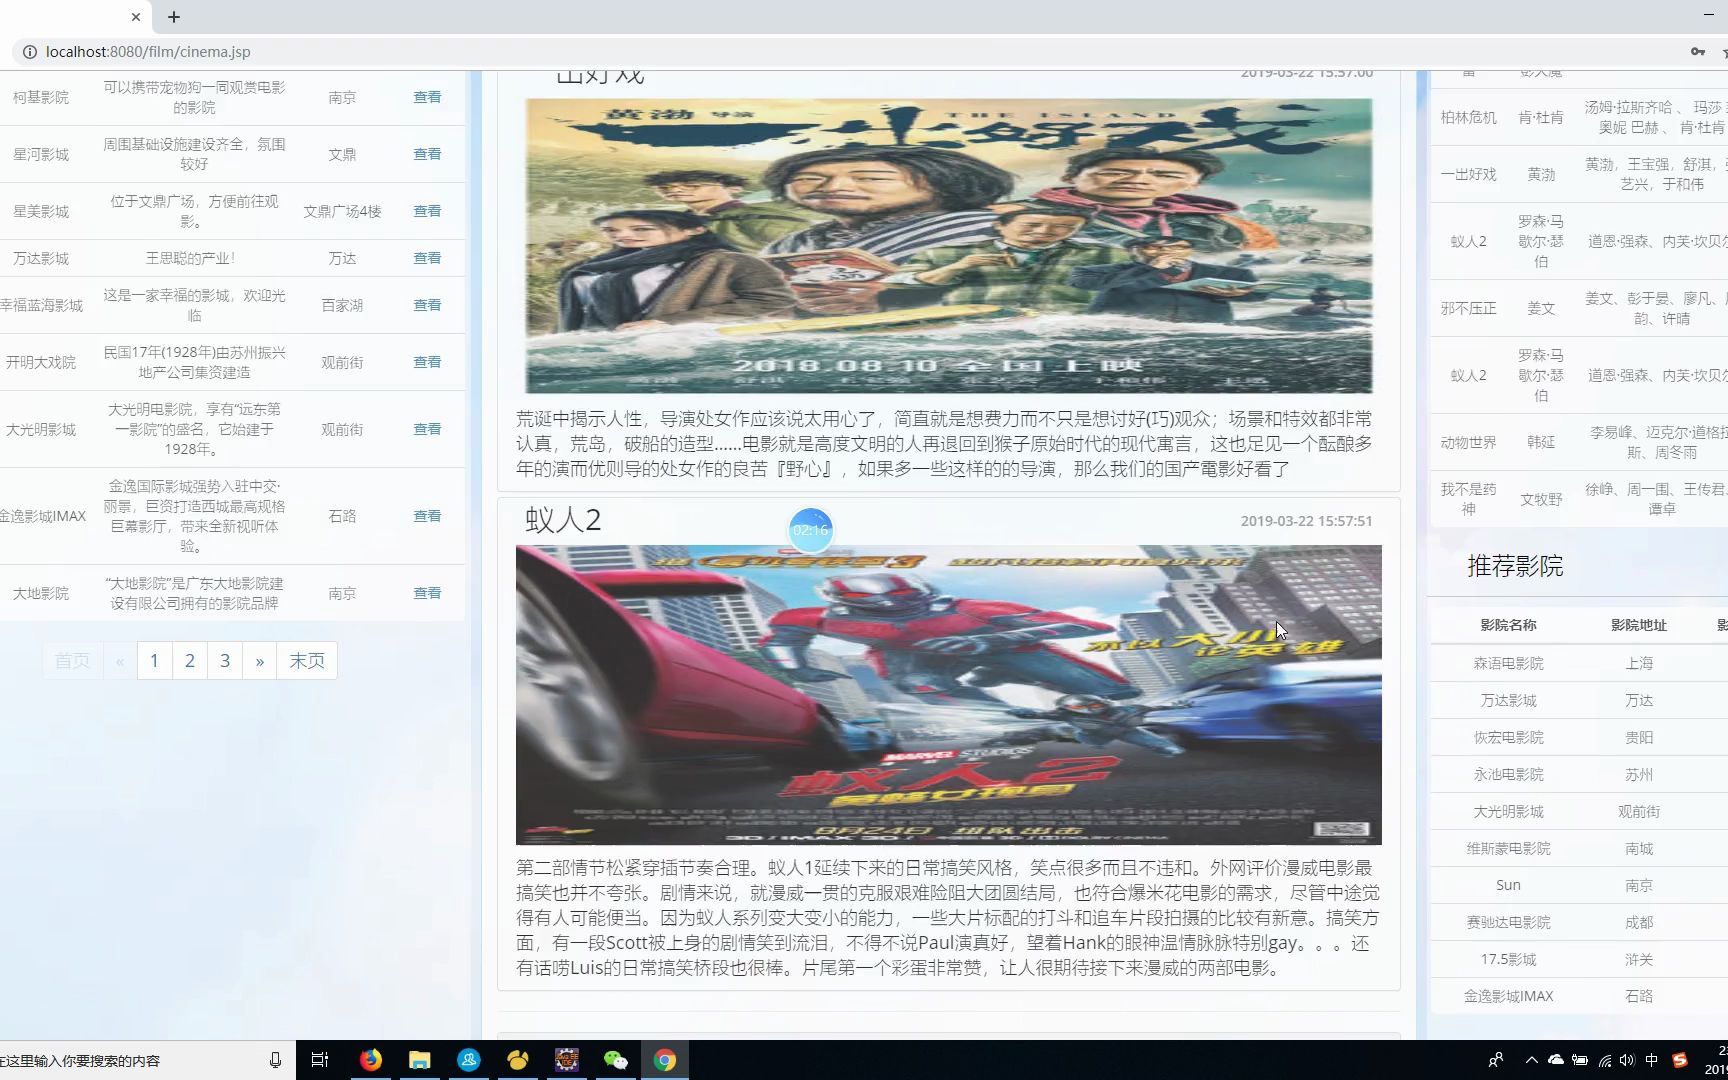Open the Java EE IDE from taskbar

(567, 1060)
